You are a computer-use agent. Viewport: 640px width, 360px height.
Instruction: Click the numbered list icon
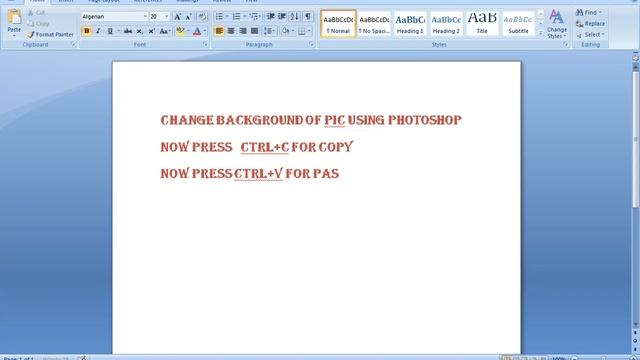point(236,17)
